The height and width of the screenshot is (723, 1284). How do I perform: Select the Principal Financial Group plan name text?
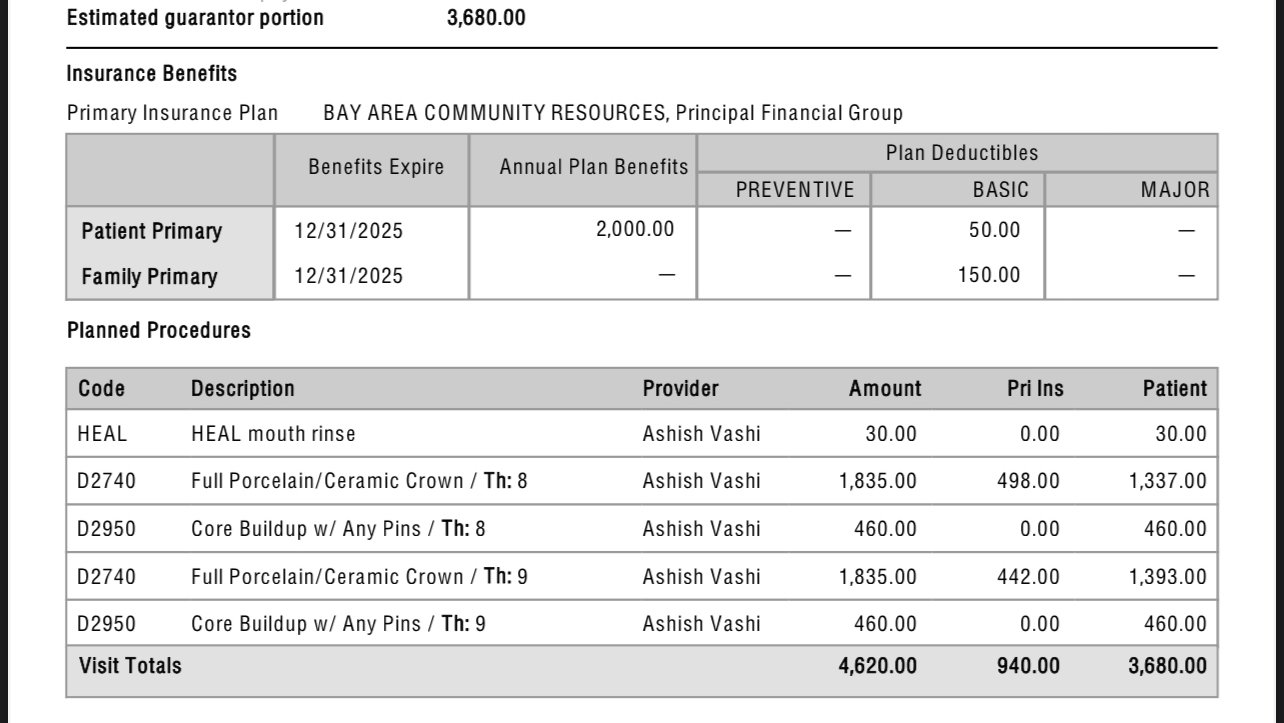pyautogui.click(x=789, y=113)
